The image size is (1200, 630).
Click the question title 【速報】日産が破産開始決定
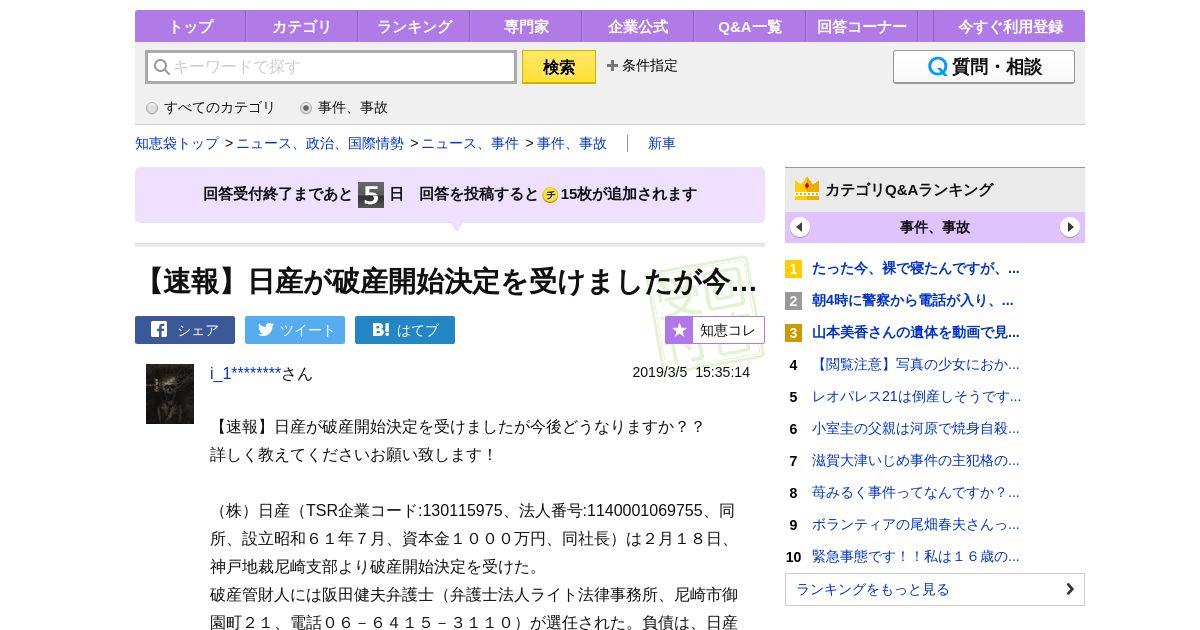pyautogui.click(x=447, y=281)
